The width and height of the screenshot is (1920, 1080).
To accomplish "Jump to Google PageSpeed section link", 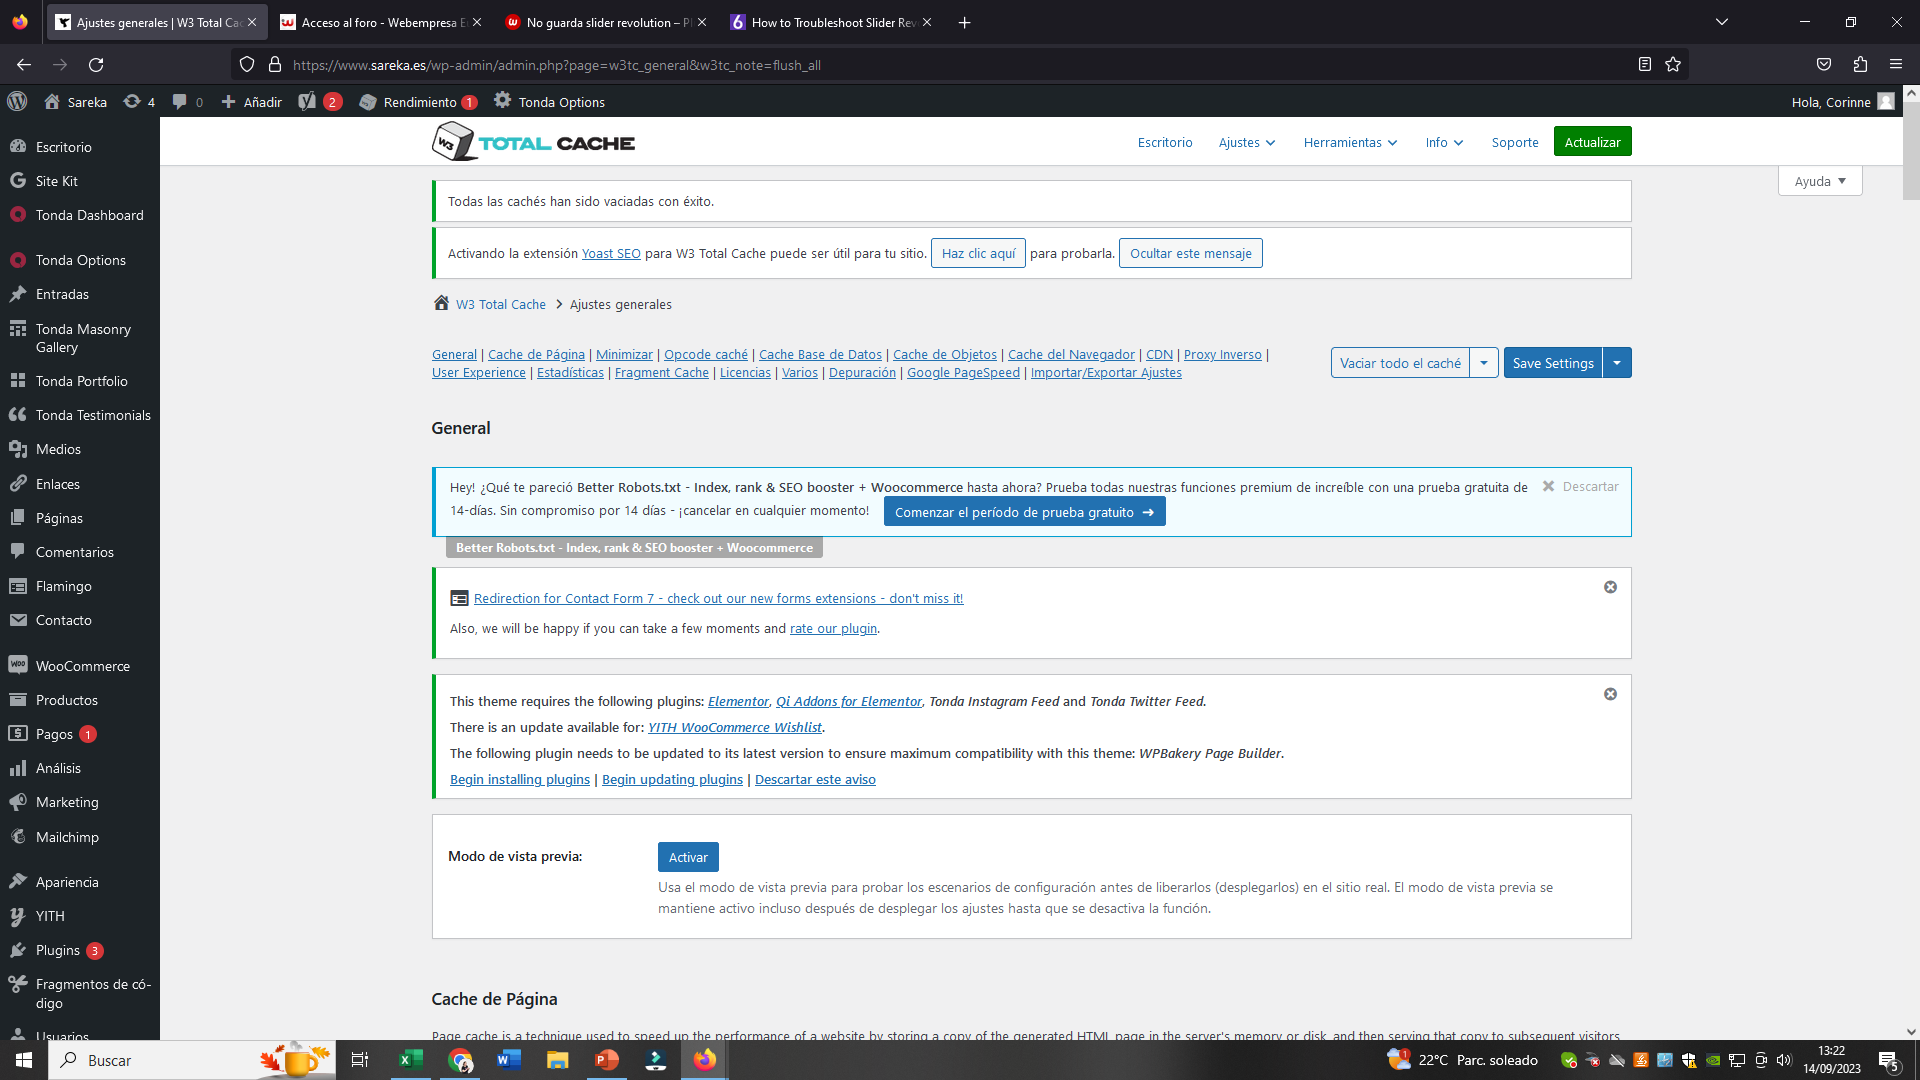I will click(x=963, y=372).
